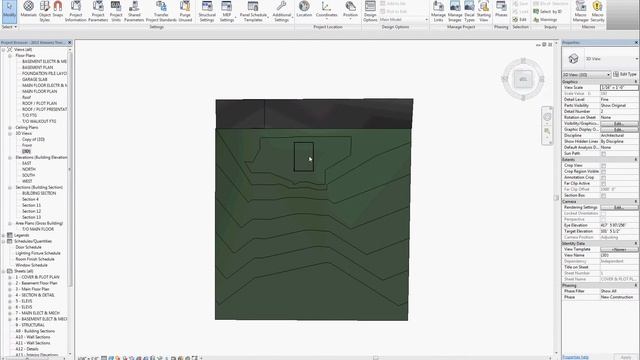The width and height of the screenshot is (640, 360).
Task: Open Decal Types
Action: (x=469, y=11)
